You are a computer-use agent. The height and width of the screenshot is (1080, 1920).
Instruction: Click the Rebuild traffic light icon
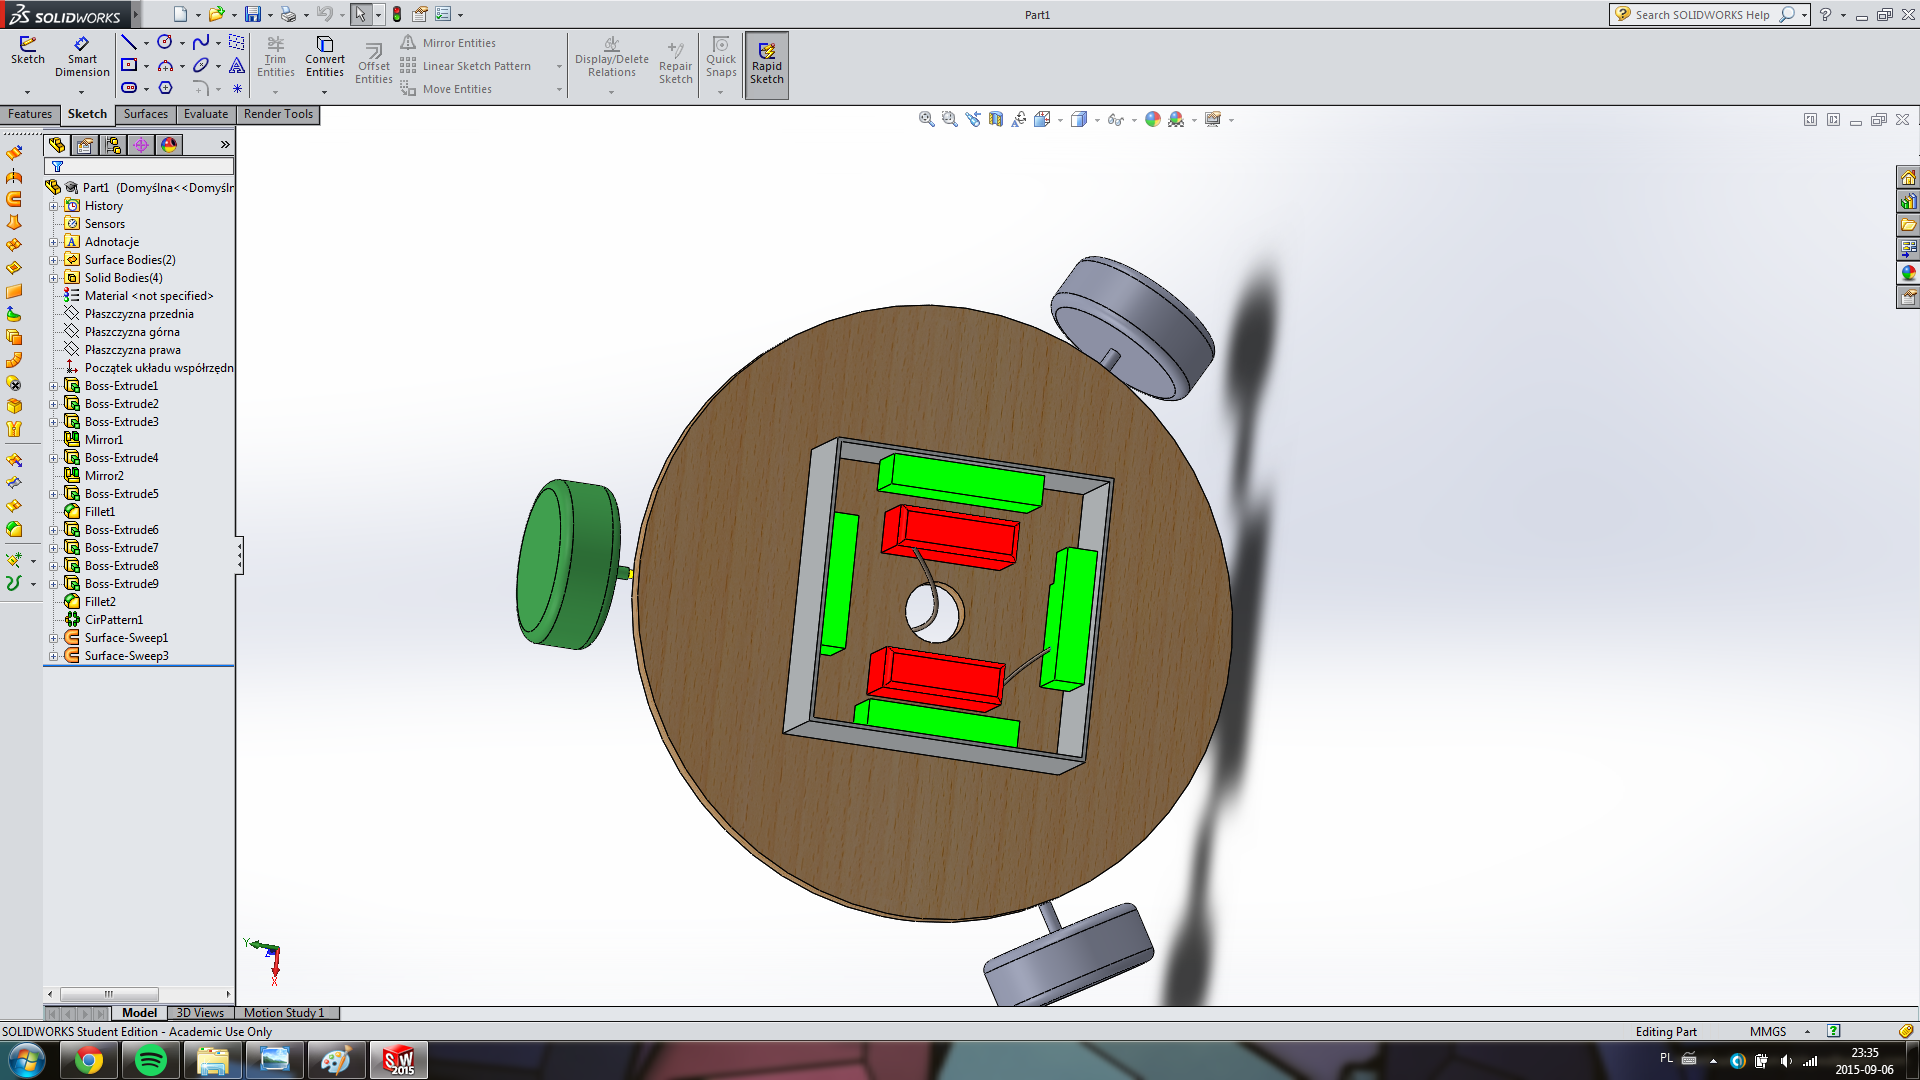tap(397, 14)
